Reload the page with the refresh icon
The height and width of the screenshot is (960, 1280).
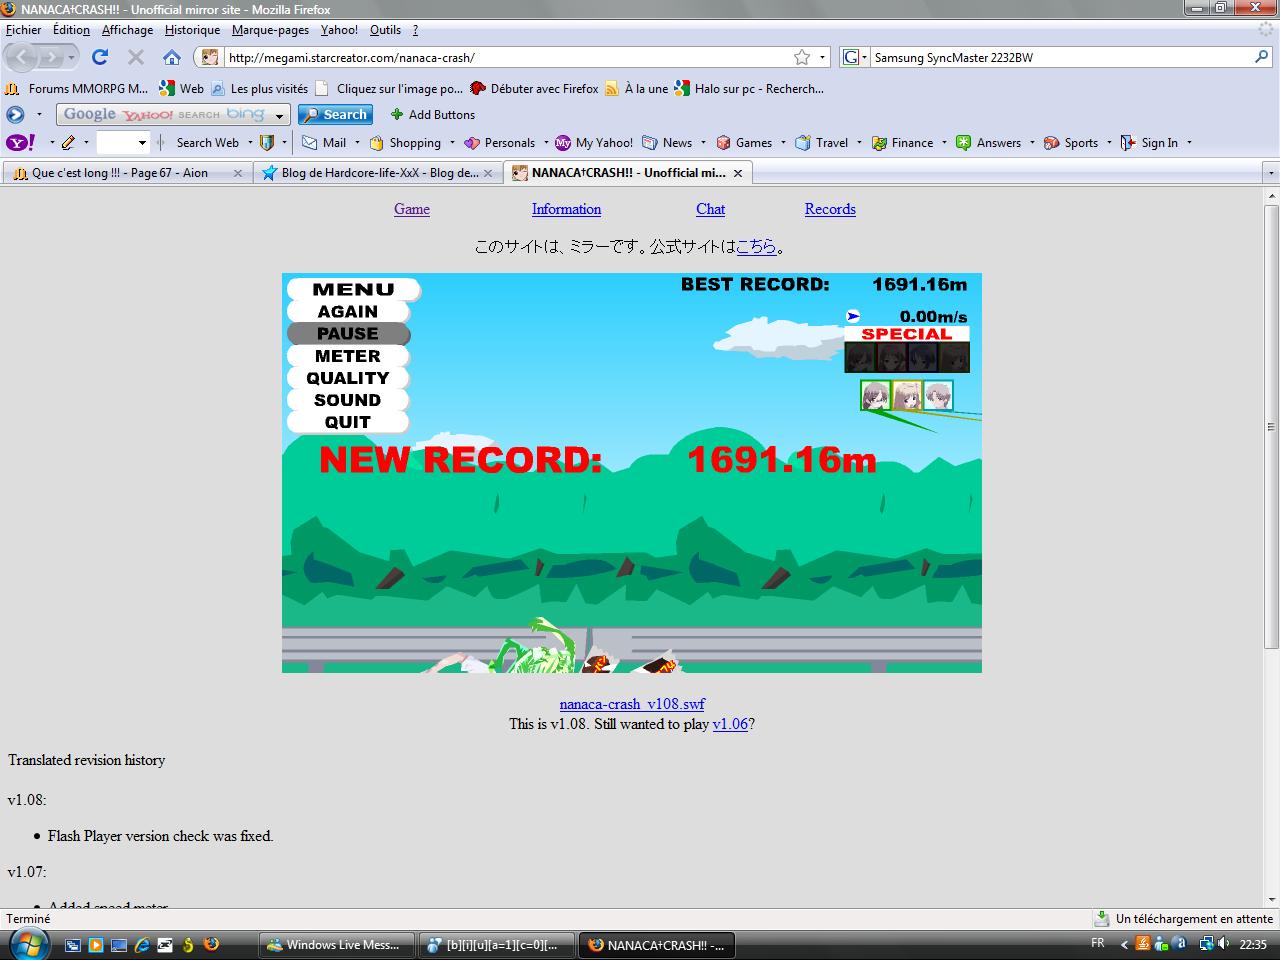[100, 57]
